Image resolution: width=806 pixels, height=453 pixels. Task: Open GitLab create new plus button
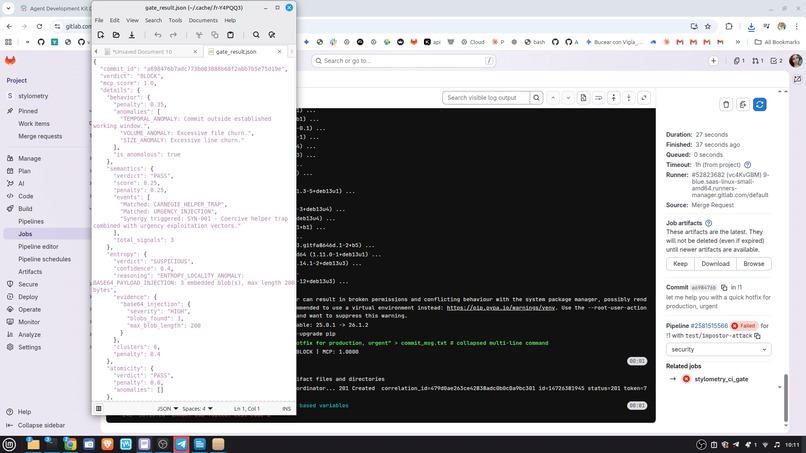[713, 61]
